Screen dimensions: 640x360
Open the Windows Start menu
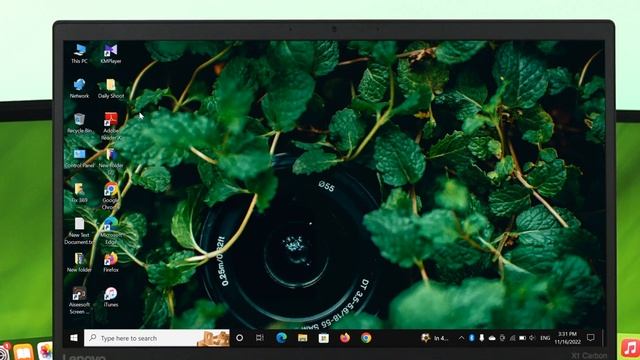[74, 338]
